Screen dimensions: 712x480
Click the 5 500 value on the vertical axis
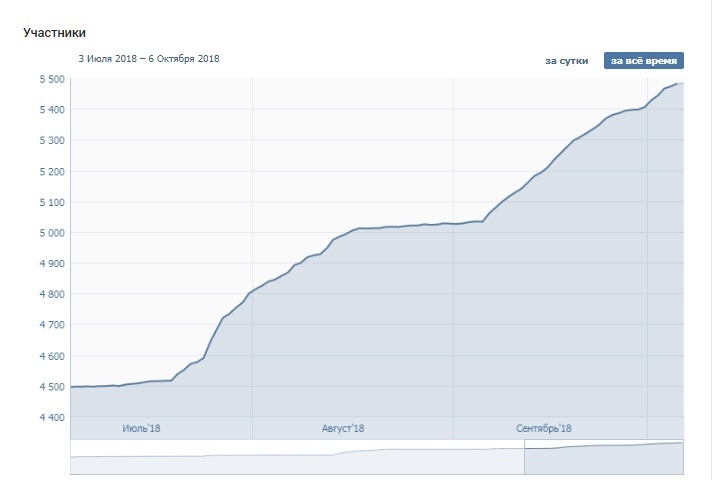pos(50,79)
